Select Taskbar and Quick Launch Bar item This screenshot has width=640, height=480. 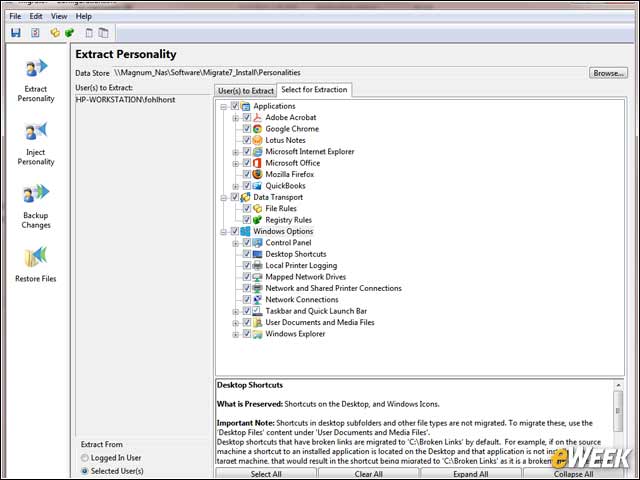click(x=316, y=311)
